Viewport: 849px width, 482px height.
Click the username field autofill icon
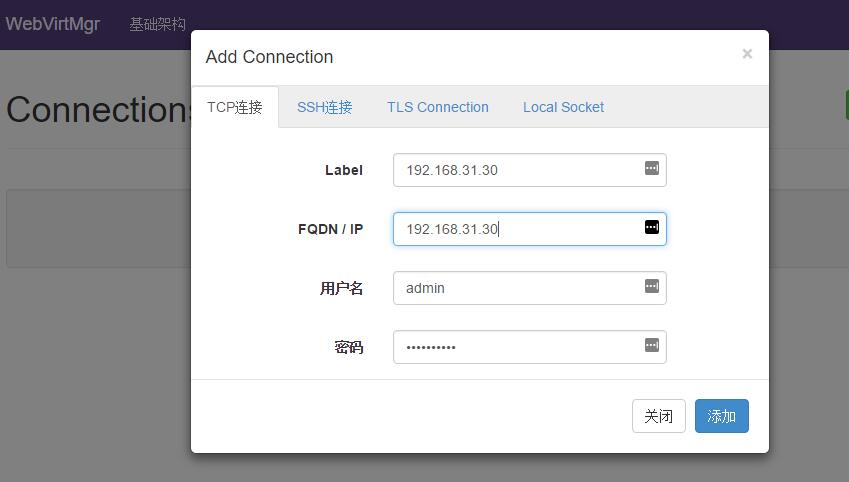click(x=652, y=287)
